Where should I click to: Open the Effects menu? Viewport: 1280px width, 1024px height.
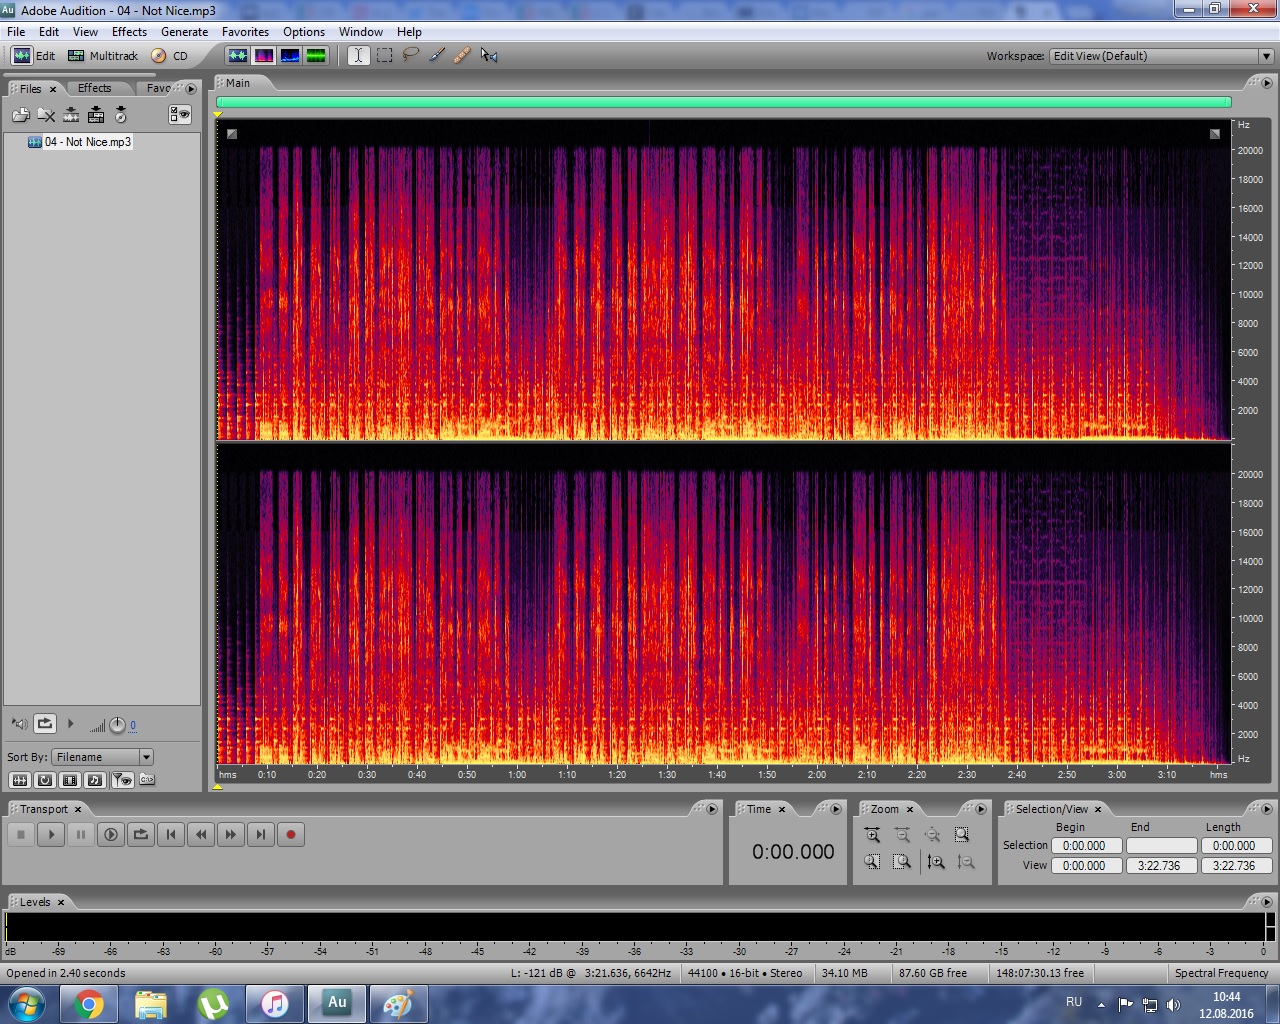pyautogui.click(x=129, y=32)
